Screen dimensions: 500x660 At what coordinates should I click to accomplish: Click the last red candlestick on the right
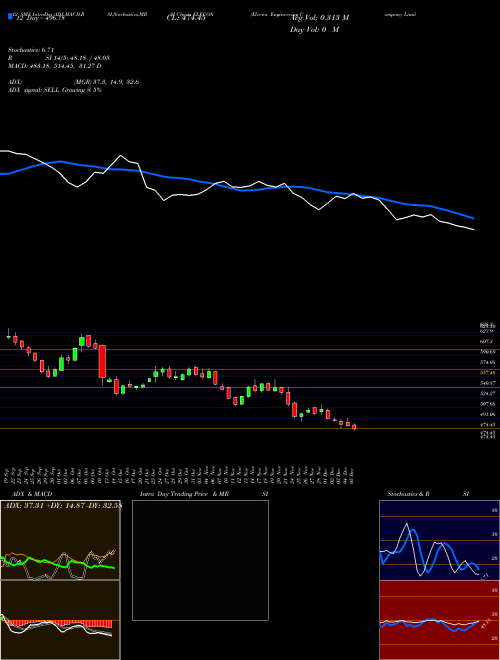pyautogui.click(x=354, y=427)
